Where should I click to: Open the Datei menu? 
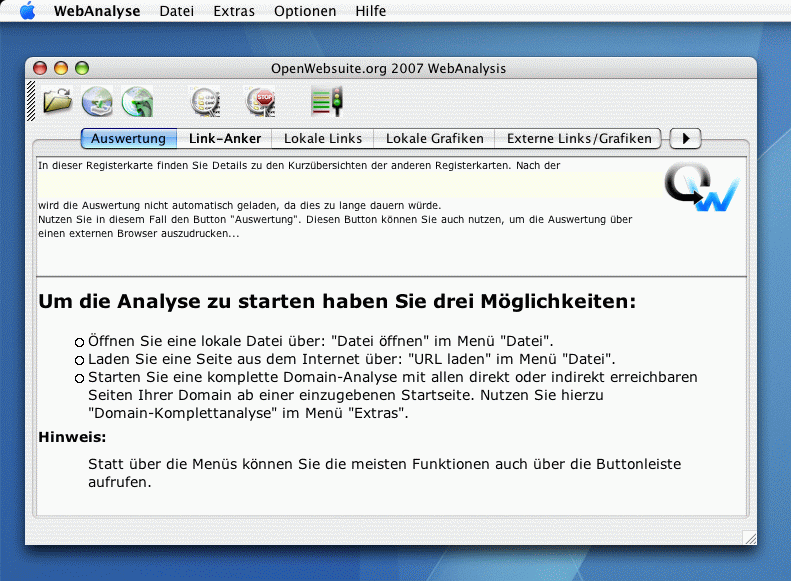[177, 11]
